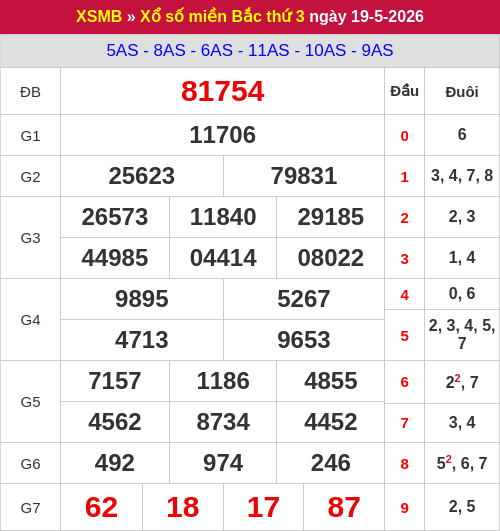
Task: Click the G1 row label
Action: point(30,136)
